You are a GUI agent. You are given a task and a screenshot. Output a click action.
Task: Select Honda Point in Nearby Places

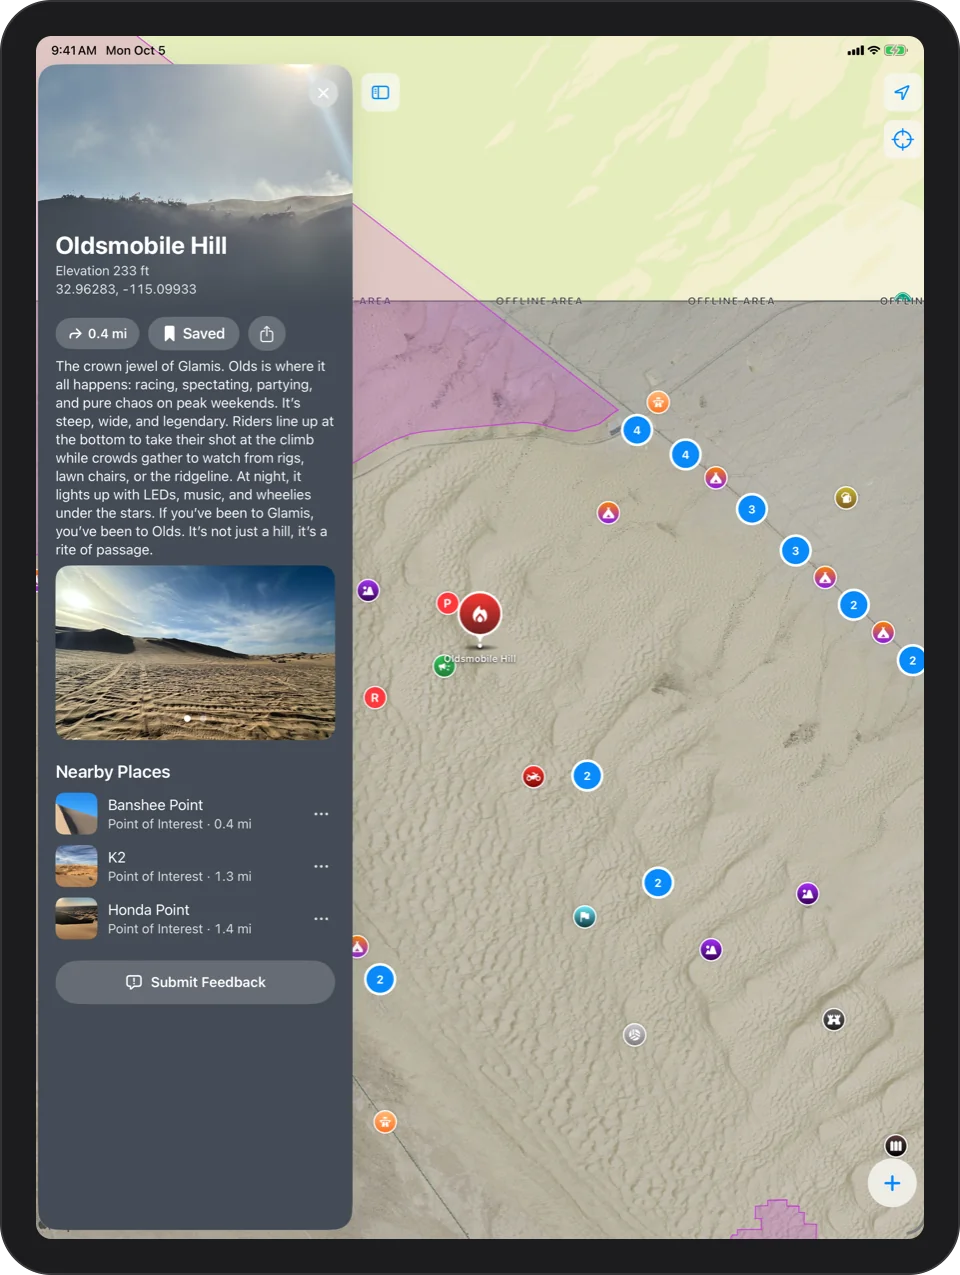(195, 919)
